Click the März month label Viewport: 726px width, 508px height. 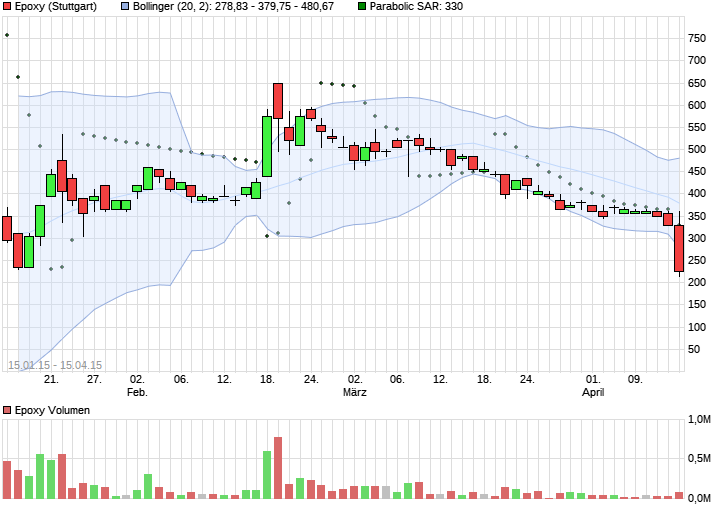[355, 393]
